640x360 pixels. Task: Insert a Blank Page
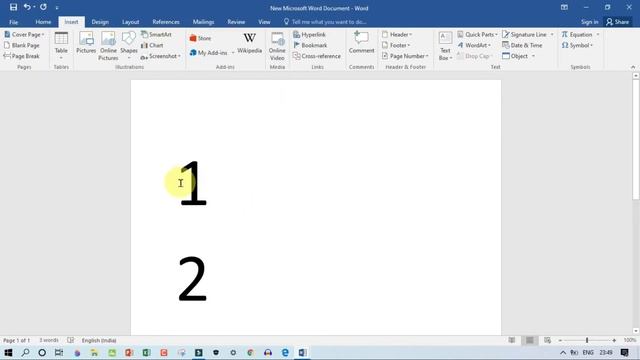click(22, 45)
